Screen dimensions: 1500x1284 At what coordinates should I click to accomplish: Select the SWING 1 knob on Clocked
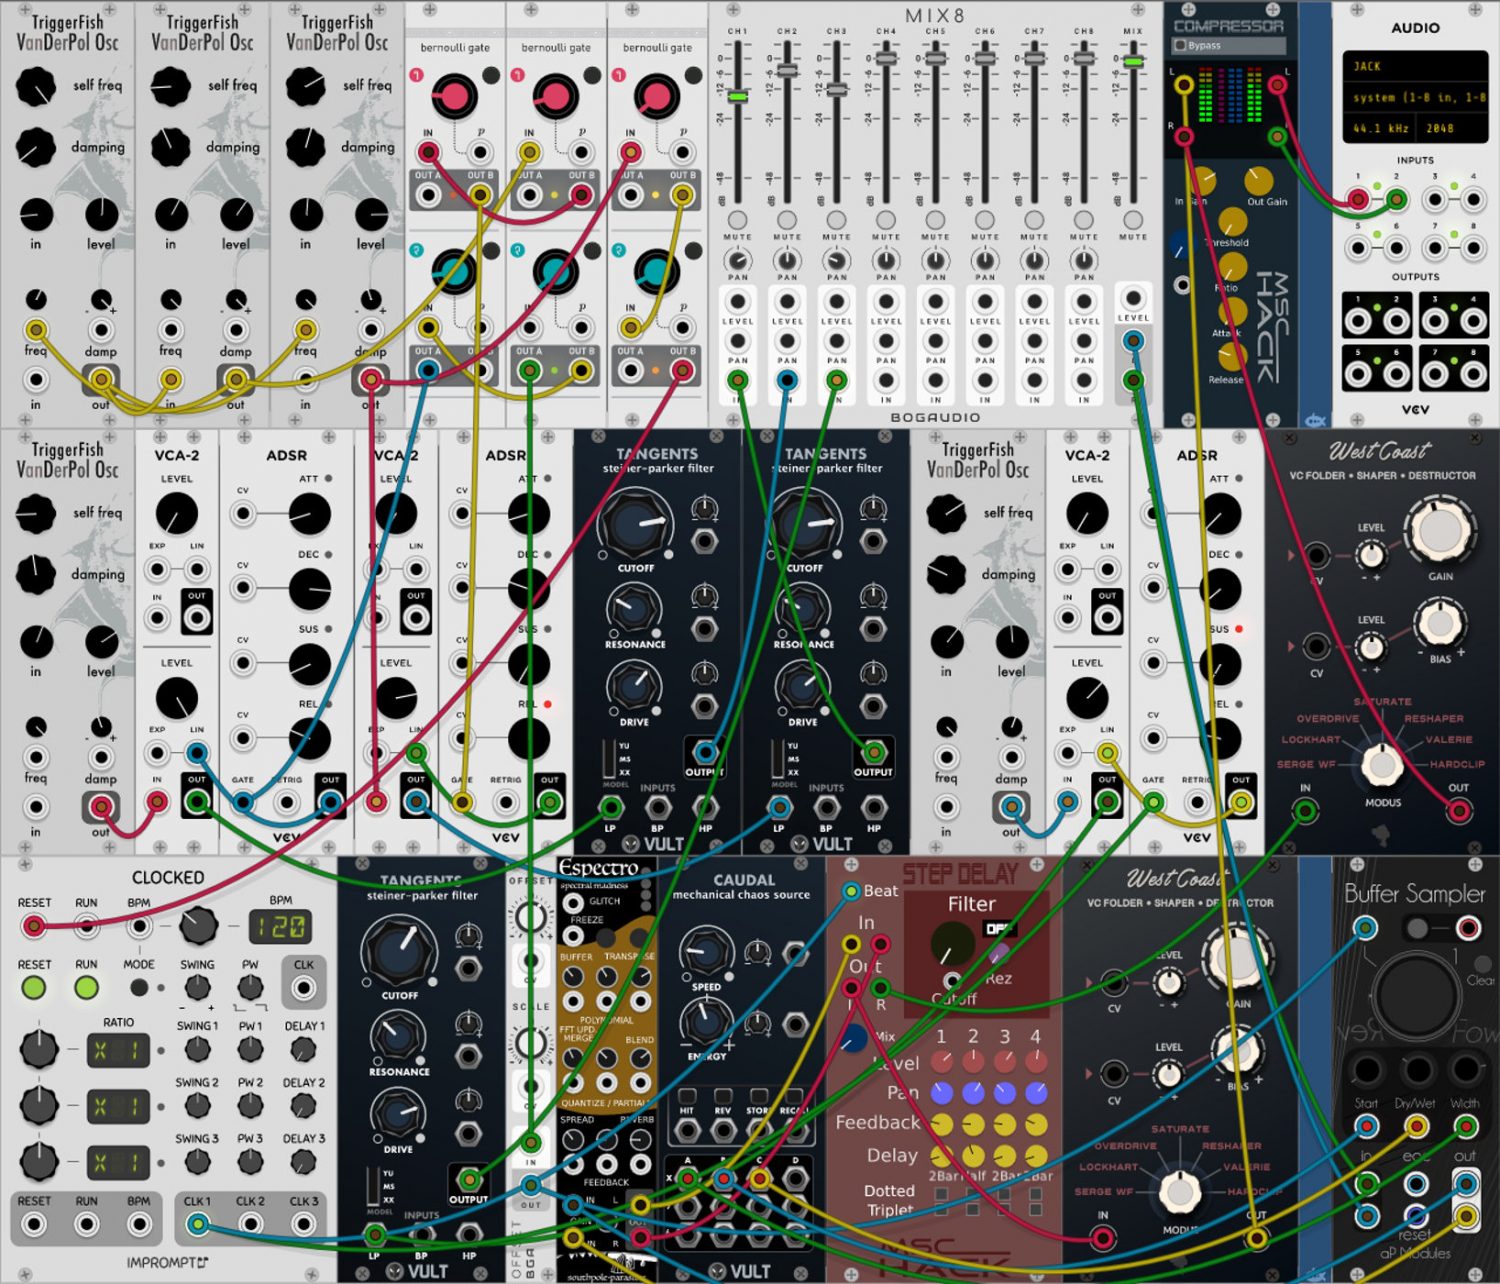[197, 1050]
